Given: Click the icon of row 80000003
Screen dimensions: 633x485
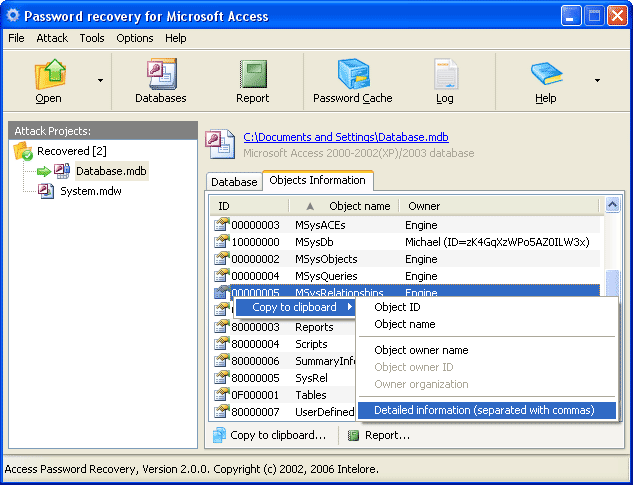Looking at the screenshot, I should (x=221, y=326).
